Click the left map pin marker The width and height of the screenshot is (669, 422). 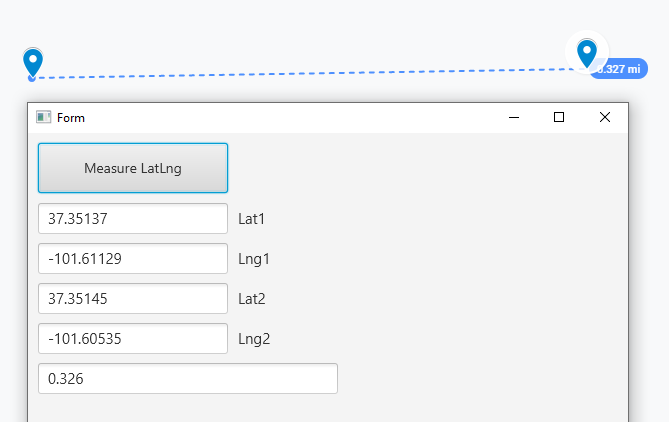[33, 62]
